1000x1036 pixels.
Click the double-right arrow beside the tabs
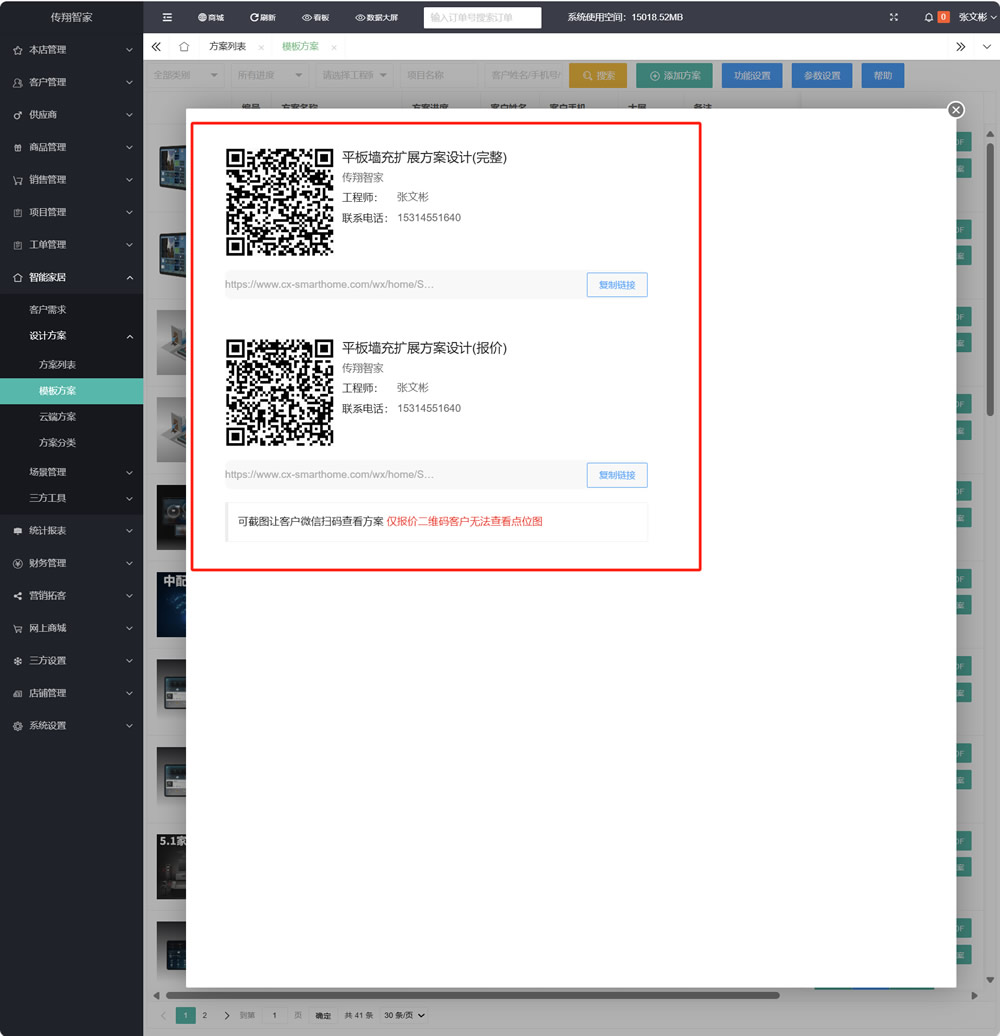click(960, 46)
